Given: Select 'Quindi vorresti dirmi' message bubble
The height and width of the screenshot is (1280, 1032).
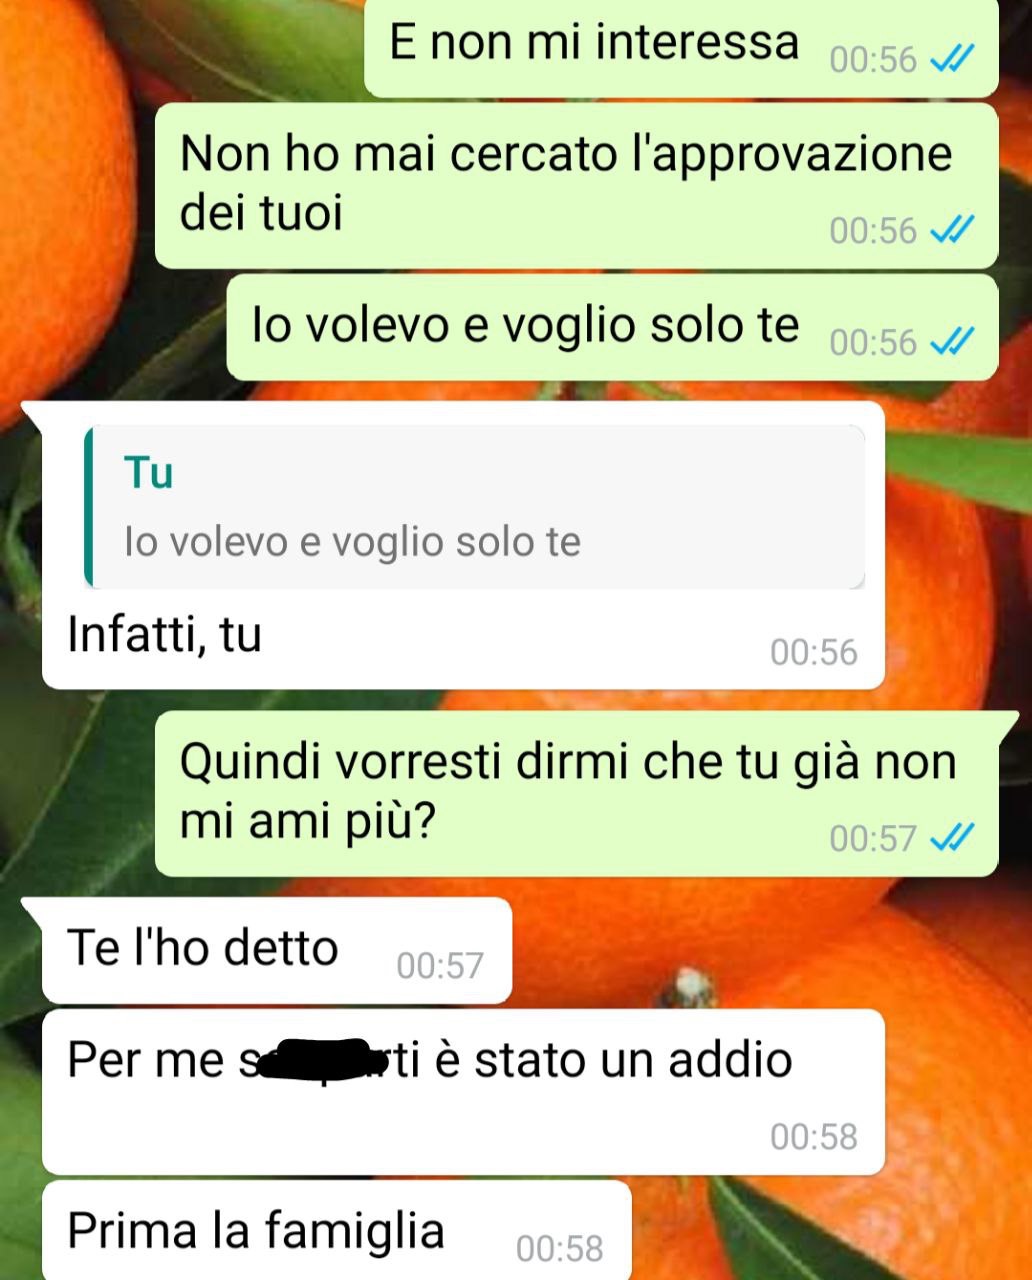Looking at the screenshot, I should (x=577, y=793).
